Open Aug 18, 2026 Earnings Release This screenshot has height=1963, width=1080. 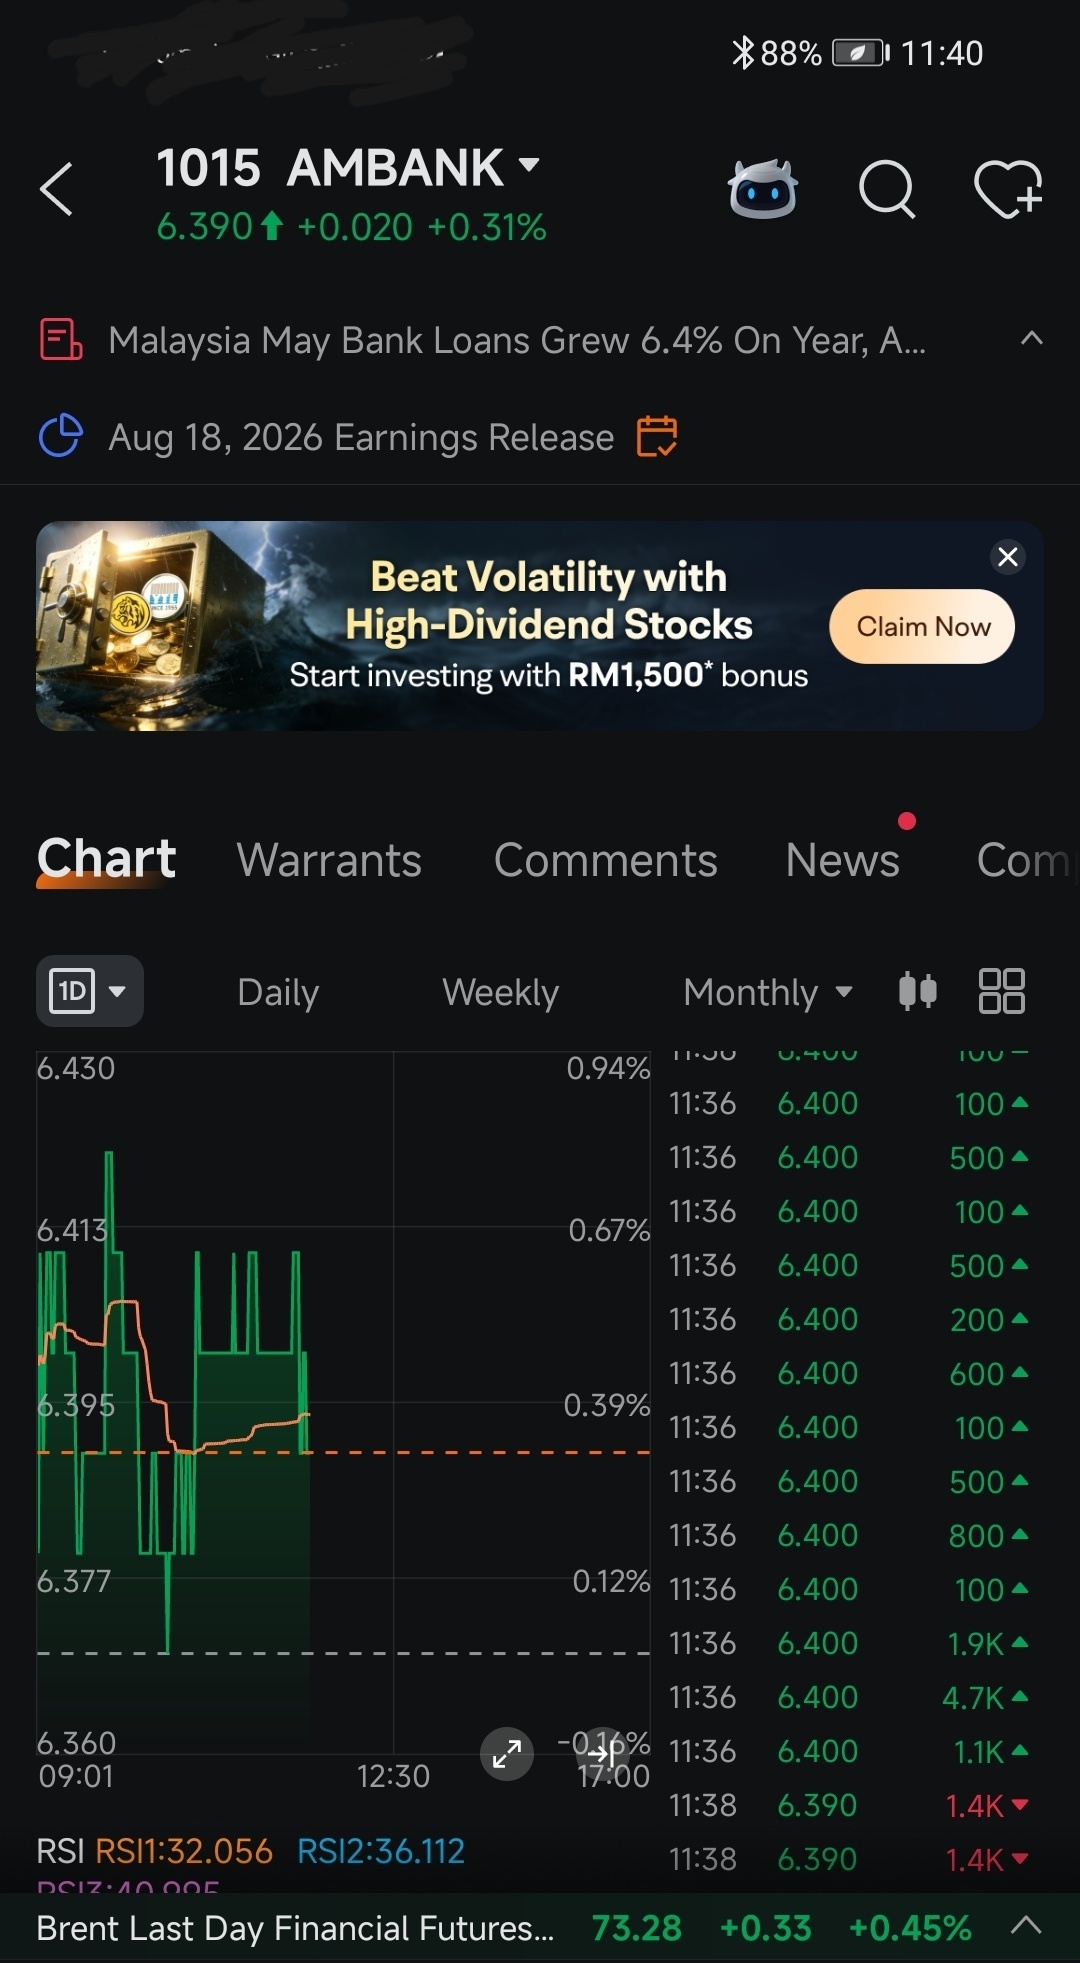tap(361, 437)
